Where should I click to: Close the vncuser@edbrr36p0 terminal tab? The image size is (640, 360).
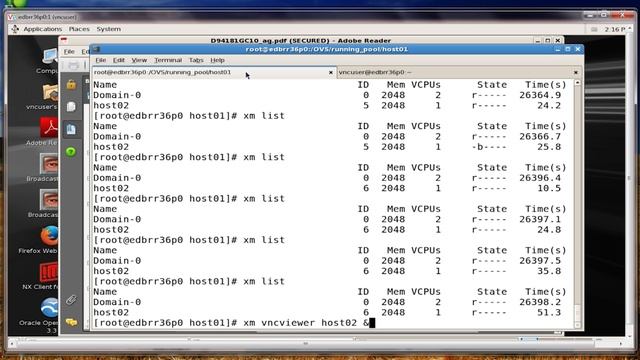click(576, 72)
